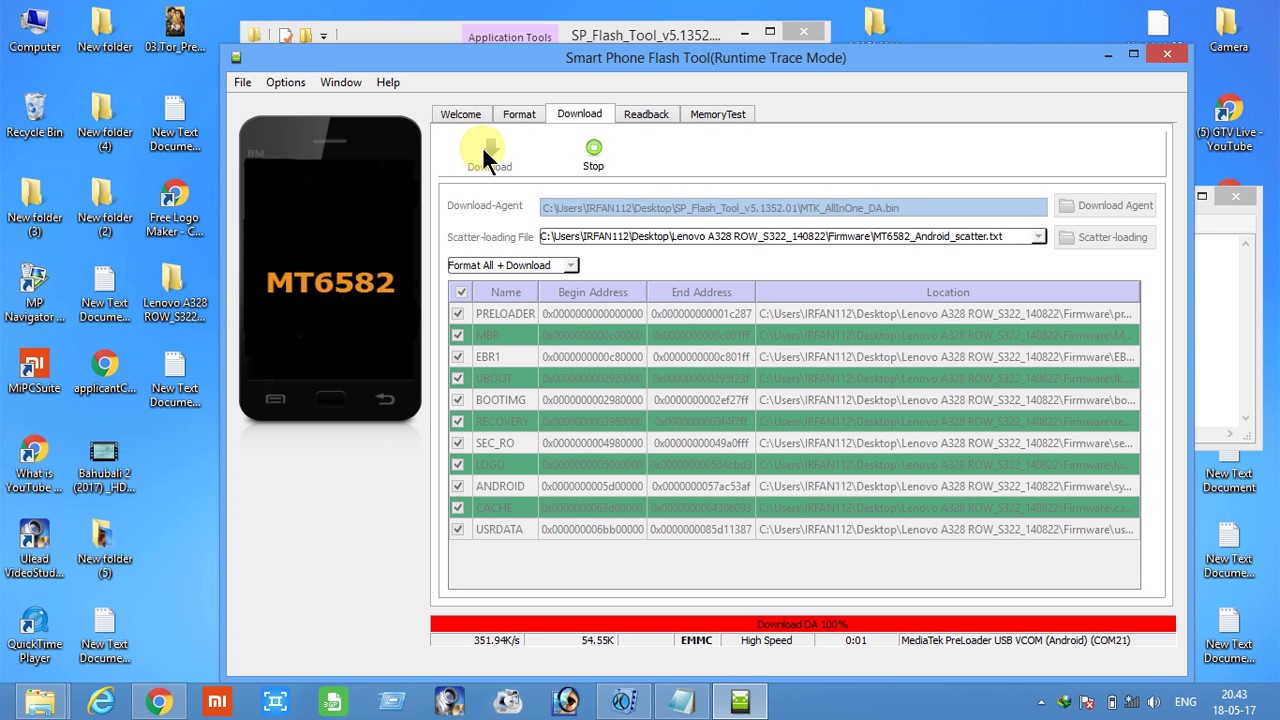Open the Computer desktop icon
Image resolution: width=1280 pixels, height=720 pixels.
(34, 29)
